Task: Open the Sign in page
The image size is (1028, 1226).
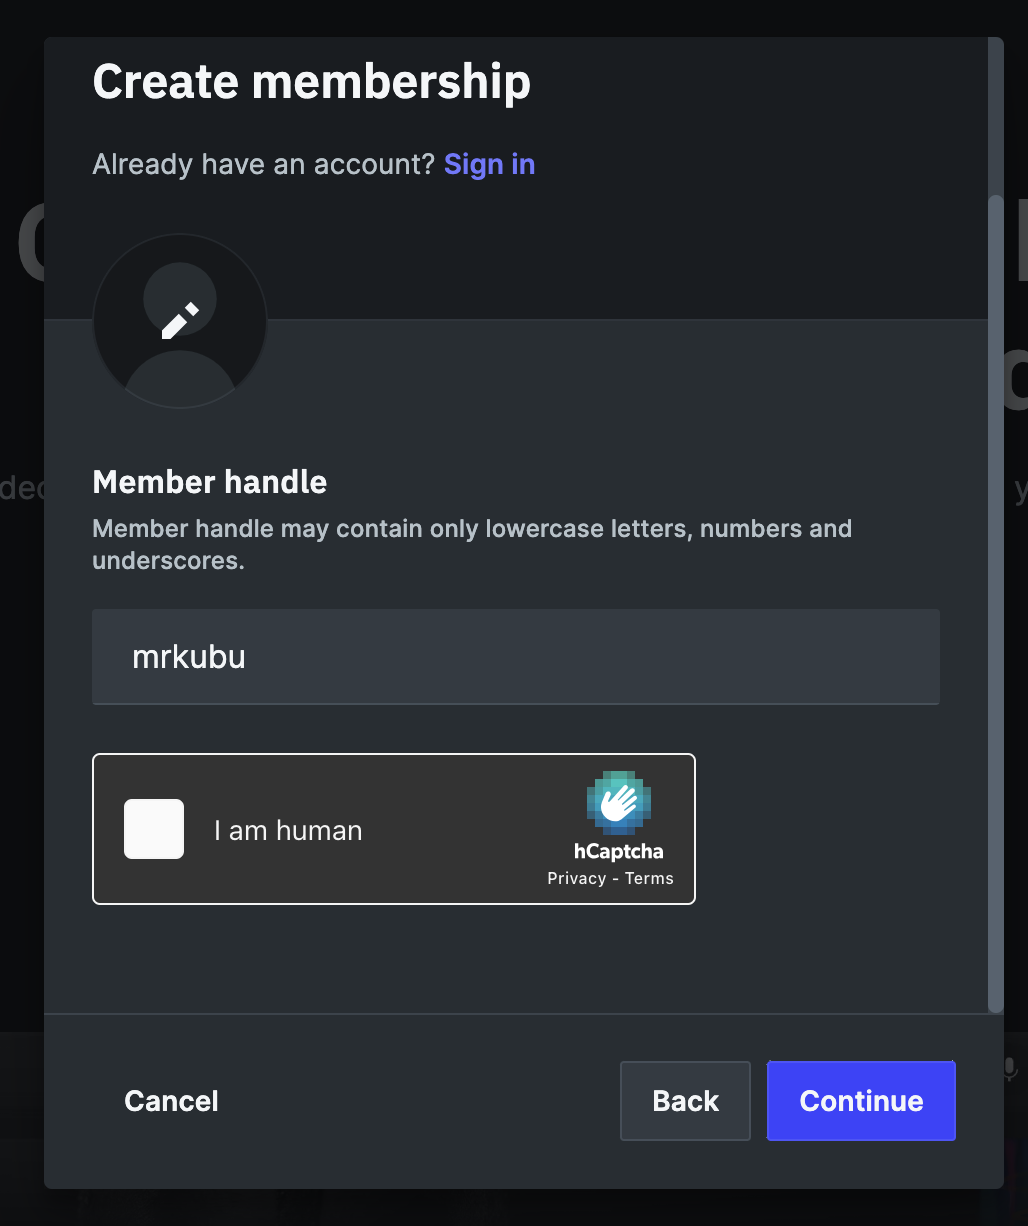Action: (489, 164)
